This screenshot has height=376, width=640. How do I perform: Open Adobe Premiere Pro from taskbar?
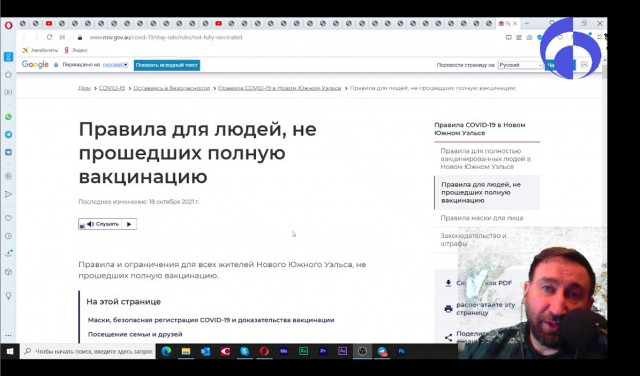323,351
